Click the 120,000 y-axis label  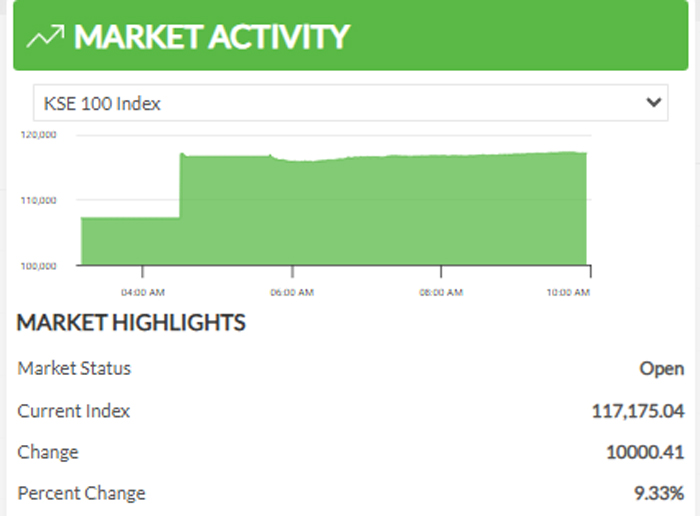pos(38,134)
